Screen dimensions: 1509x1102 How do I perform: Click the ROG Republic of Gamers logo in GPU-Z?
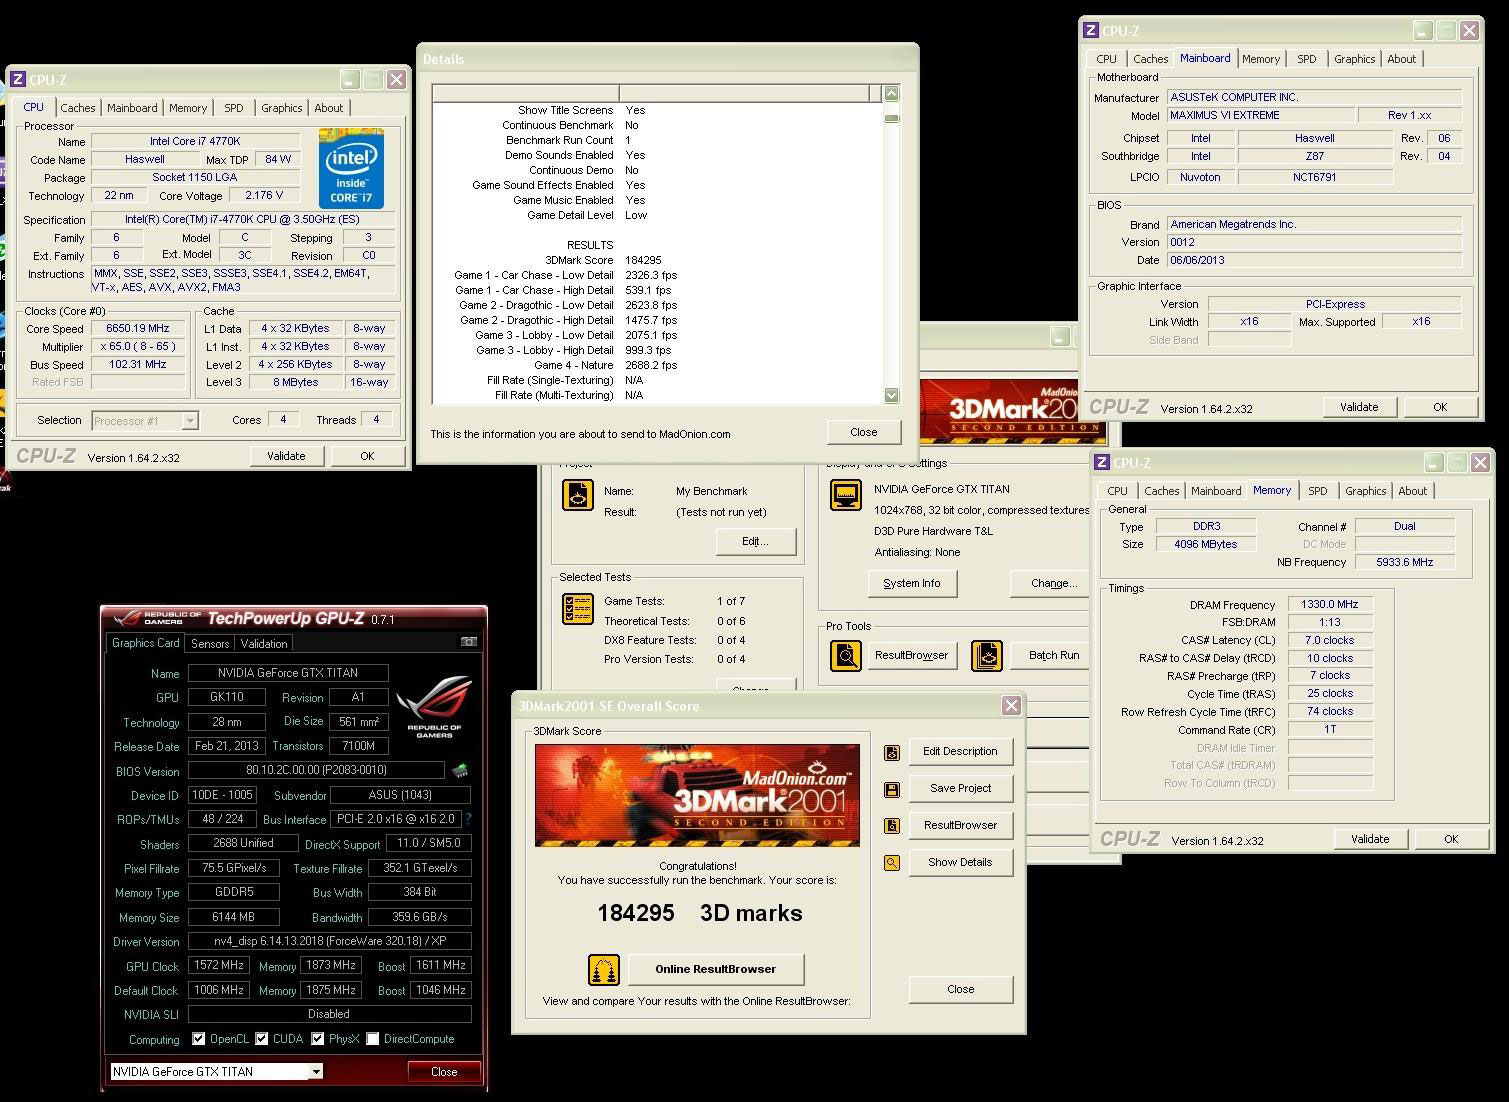(x=434, y=707)
